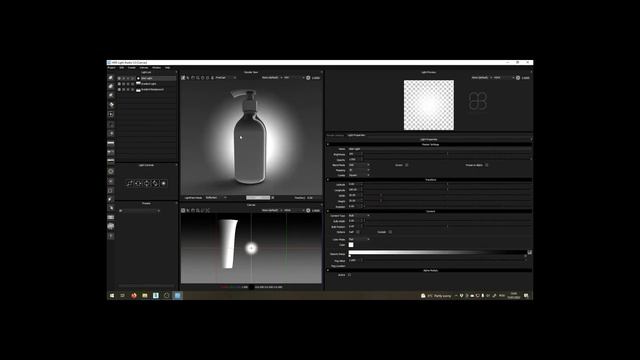
Task: Toggle the Half option checkbox
Action: pos(358,232)
